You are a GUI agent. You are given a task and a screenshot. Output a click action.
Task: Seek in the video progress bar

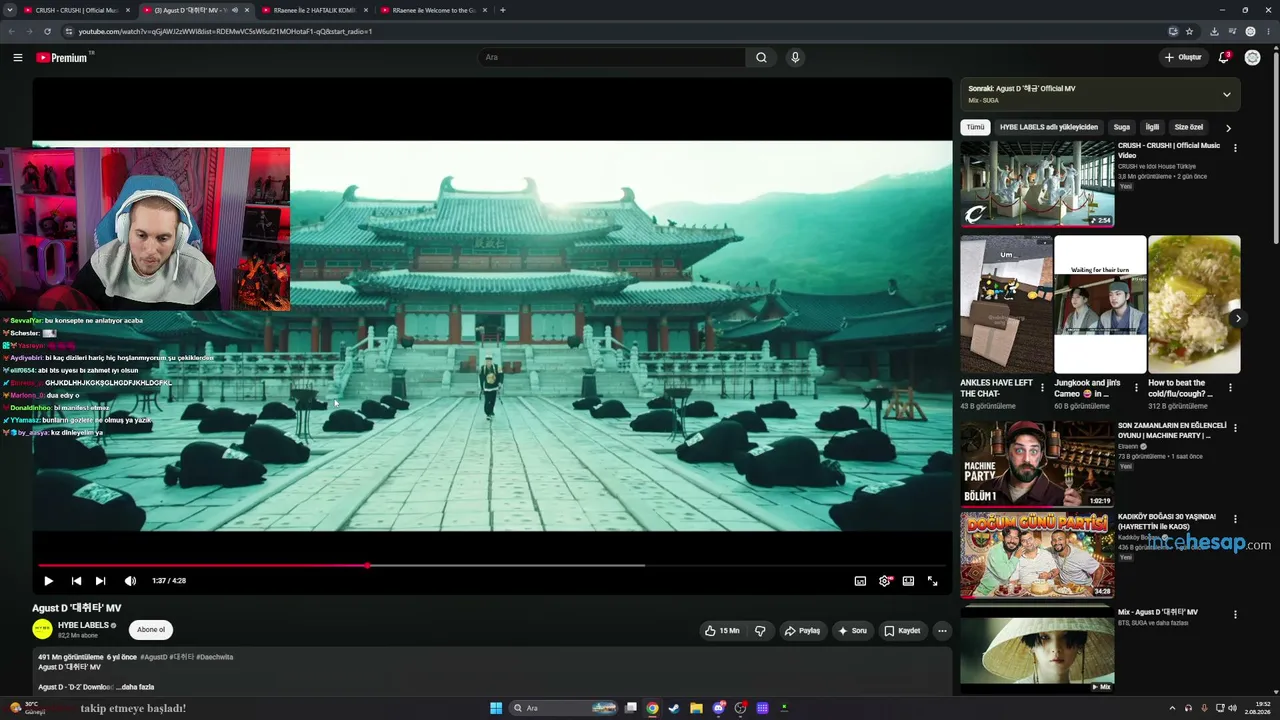click(x=492, y=566)
